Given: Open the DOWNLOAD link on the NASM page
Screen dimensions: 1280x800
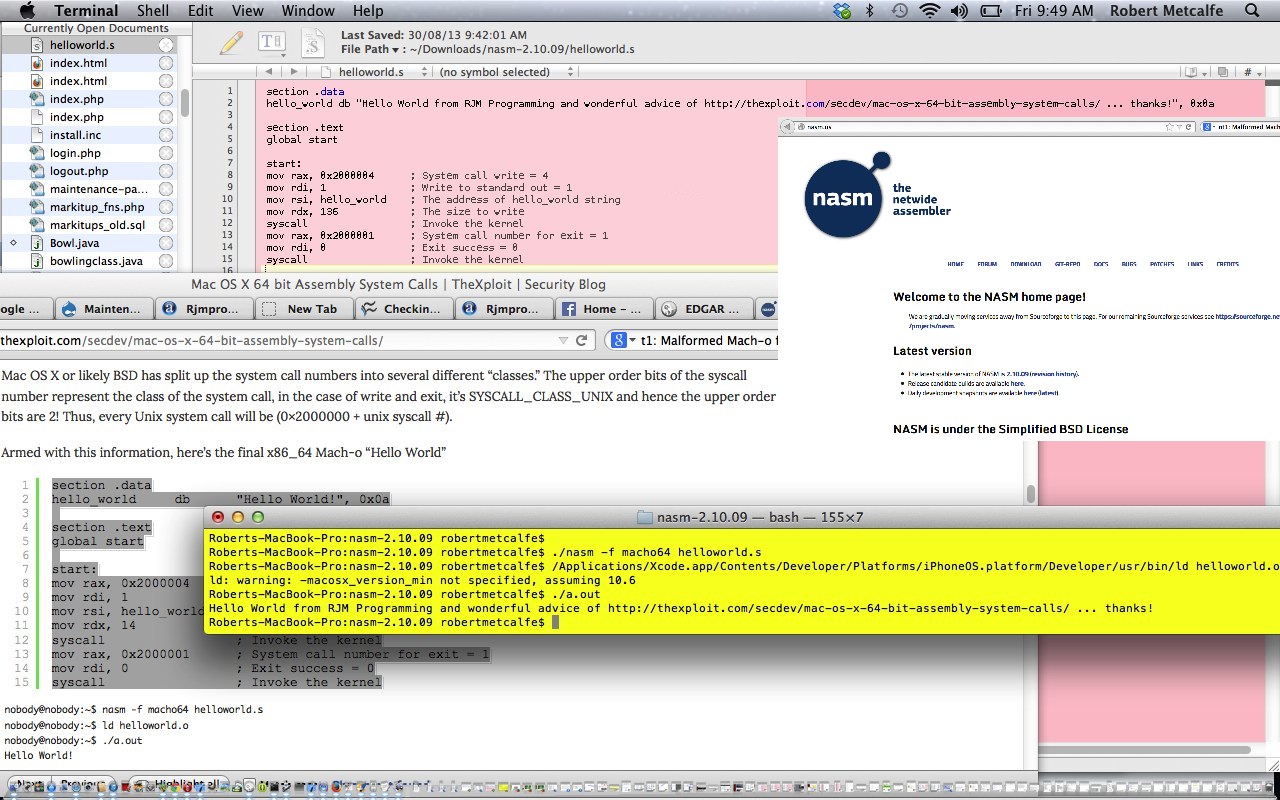Looking at the screenshot, I should point(1025,264).
